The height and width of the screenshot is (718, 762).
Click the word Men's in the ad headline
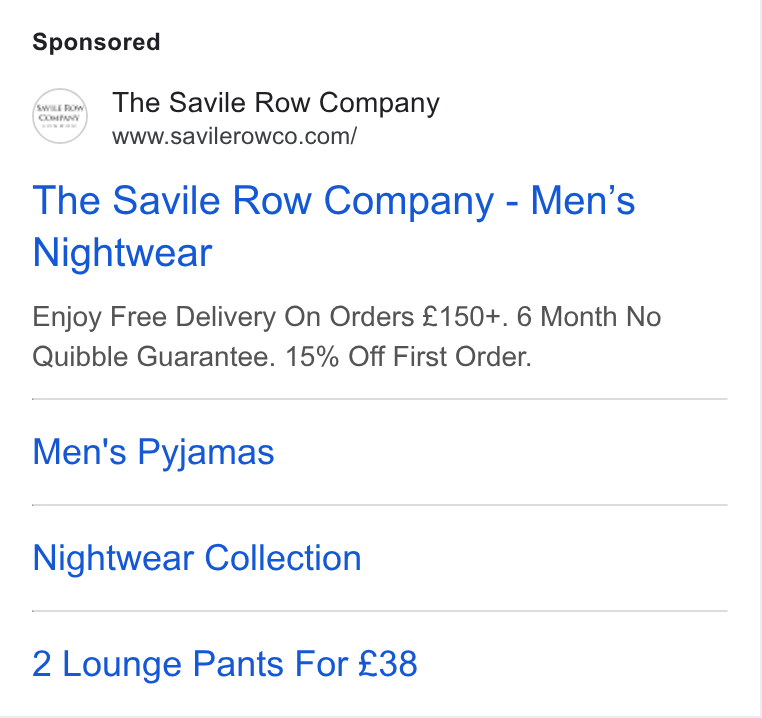pos(583,200)
